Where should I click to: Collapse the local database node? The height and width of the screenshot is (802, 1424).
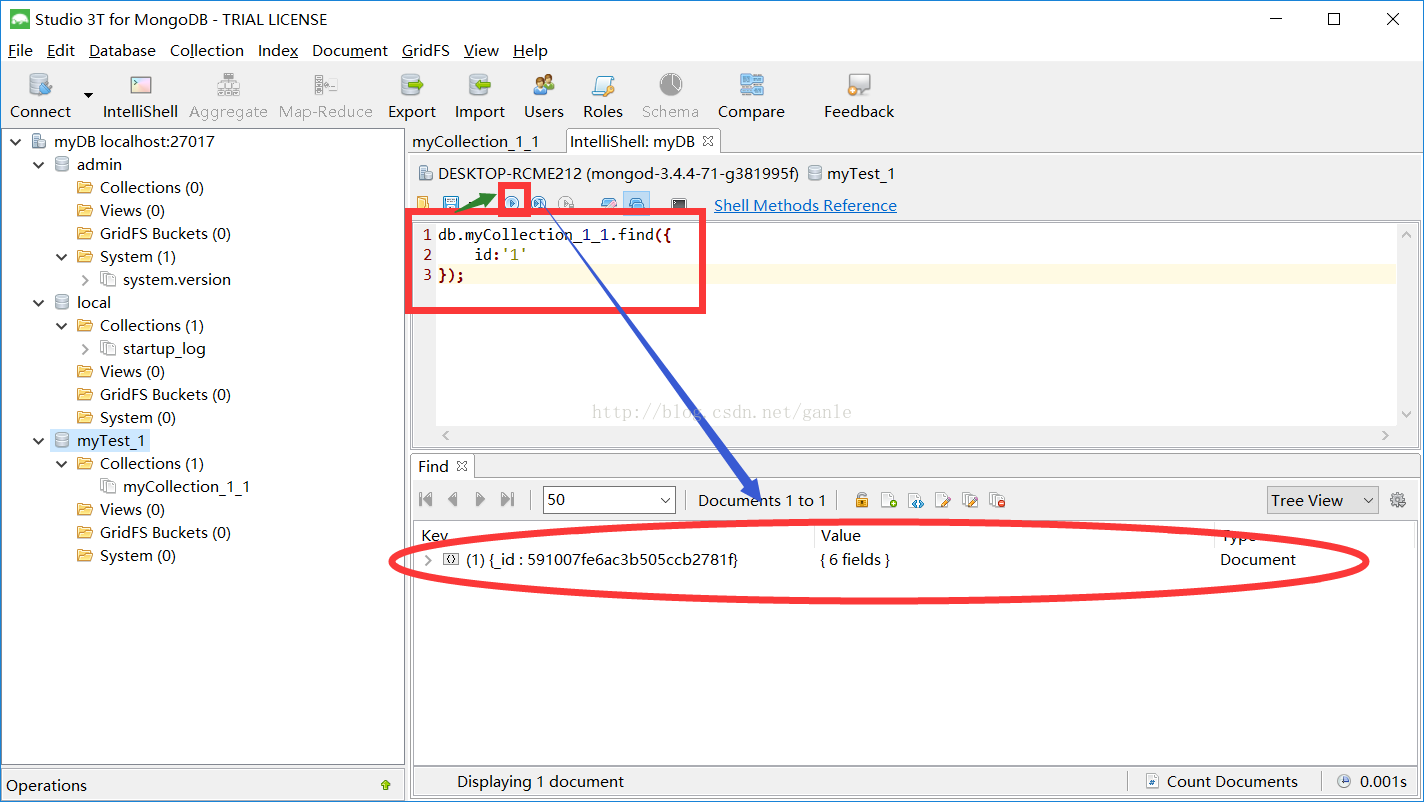point(38,303)
